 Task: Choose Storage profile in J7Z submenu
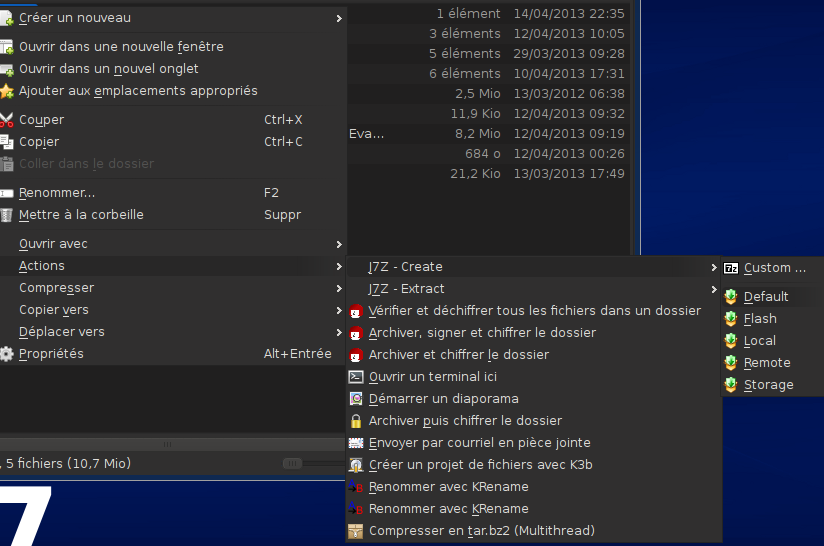[772, 385]
